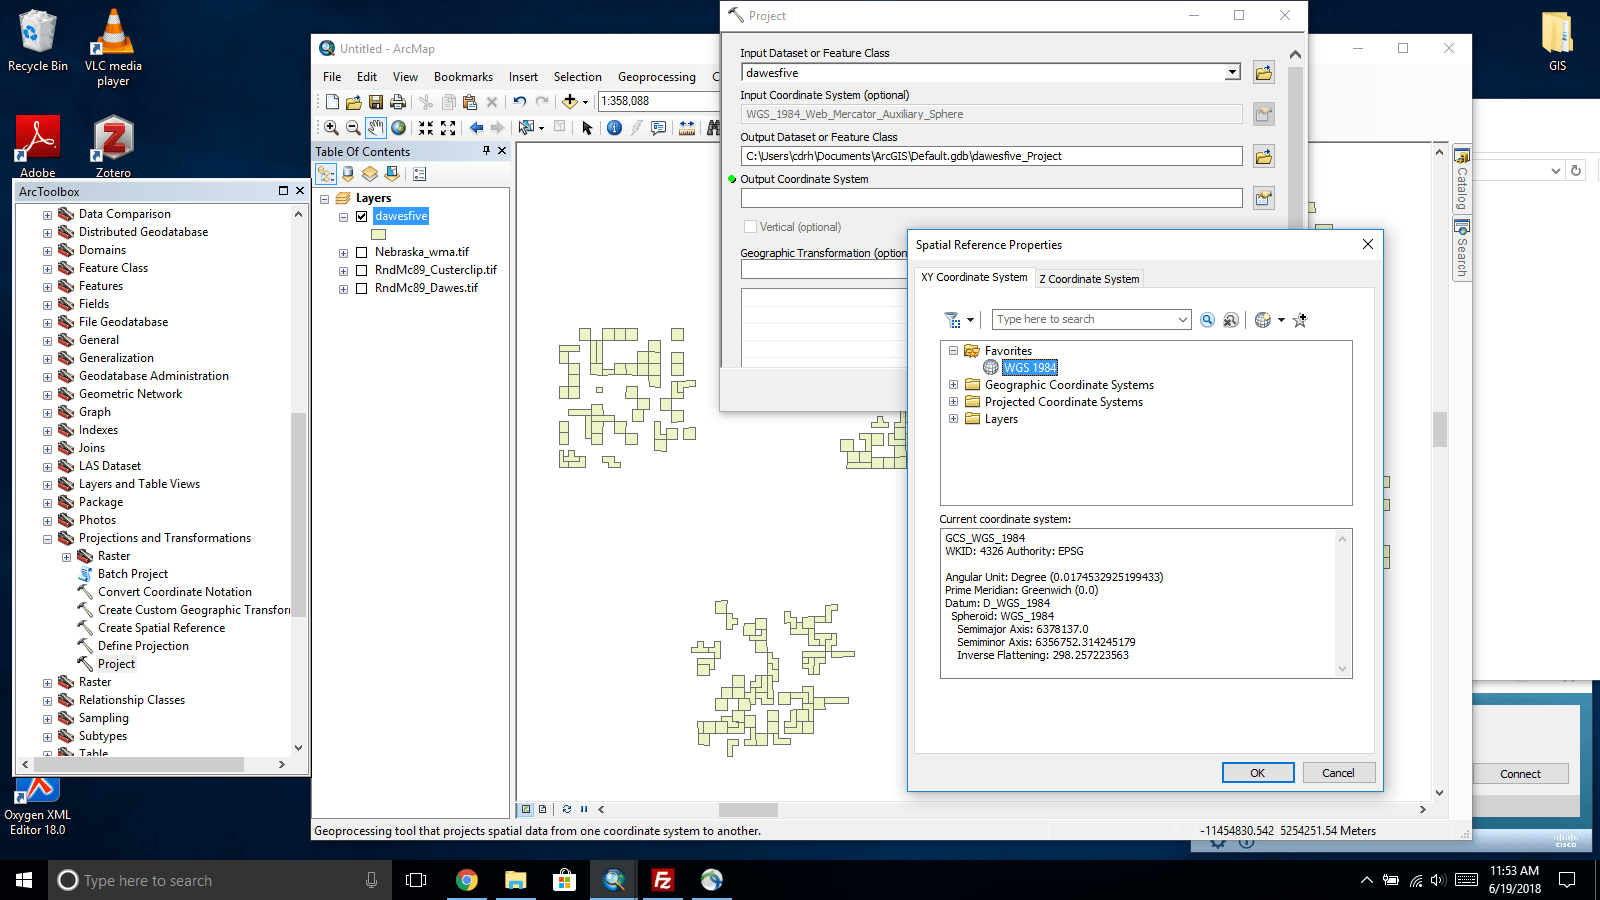Click the Add Data icon

pos(570,101)
